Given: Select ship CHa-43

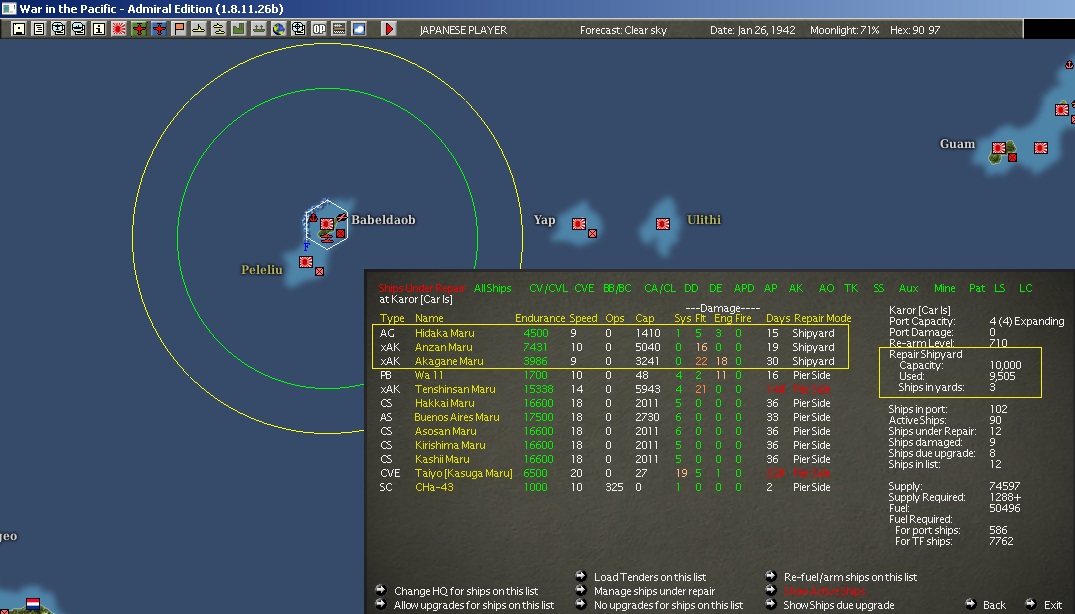Looking at the screenshot, I should (x=434, y=487).
